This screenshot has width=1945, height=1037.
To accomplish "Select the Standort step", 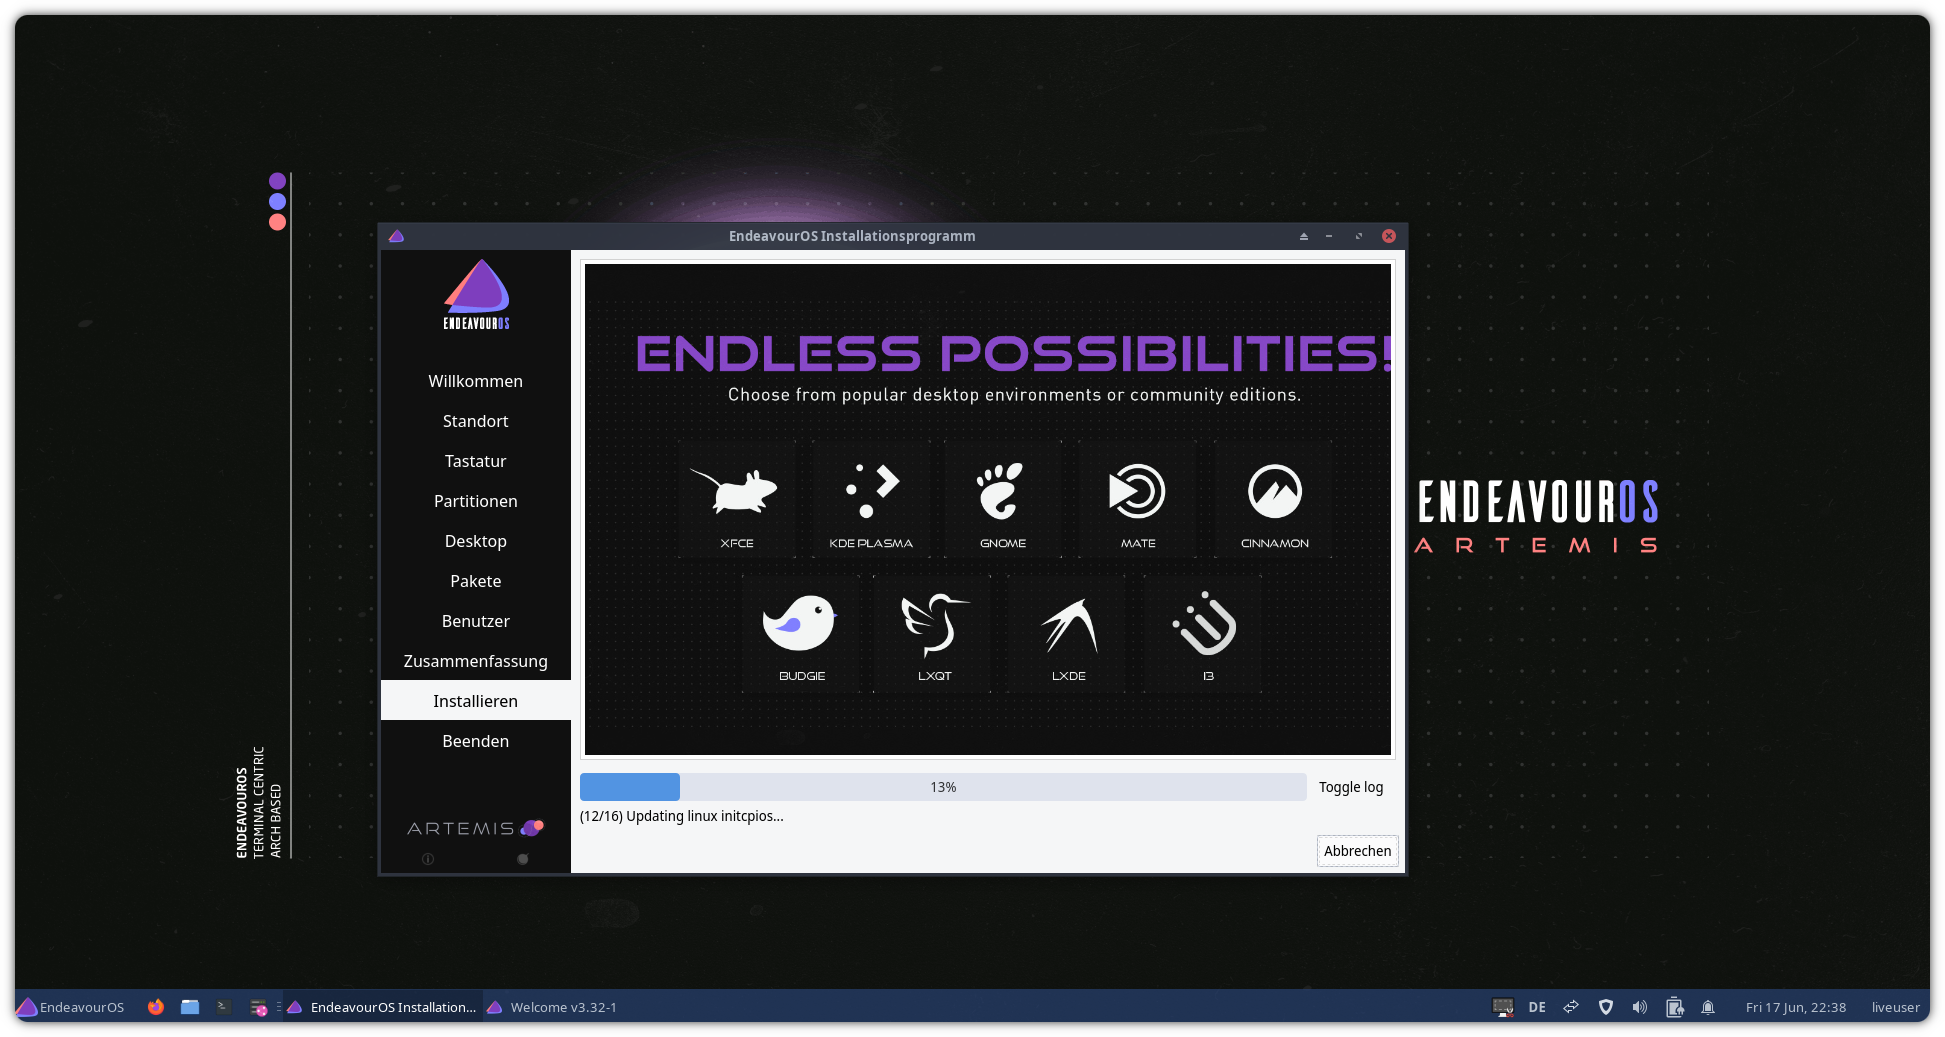I will pos(476,421).
